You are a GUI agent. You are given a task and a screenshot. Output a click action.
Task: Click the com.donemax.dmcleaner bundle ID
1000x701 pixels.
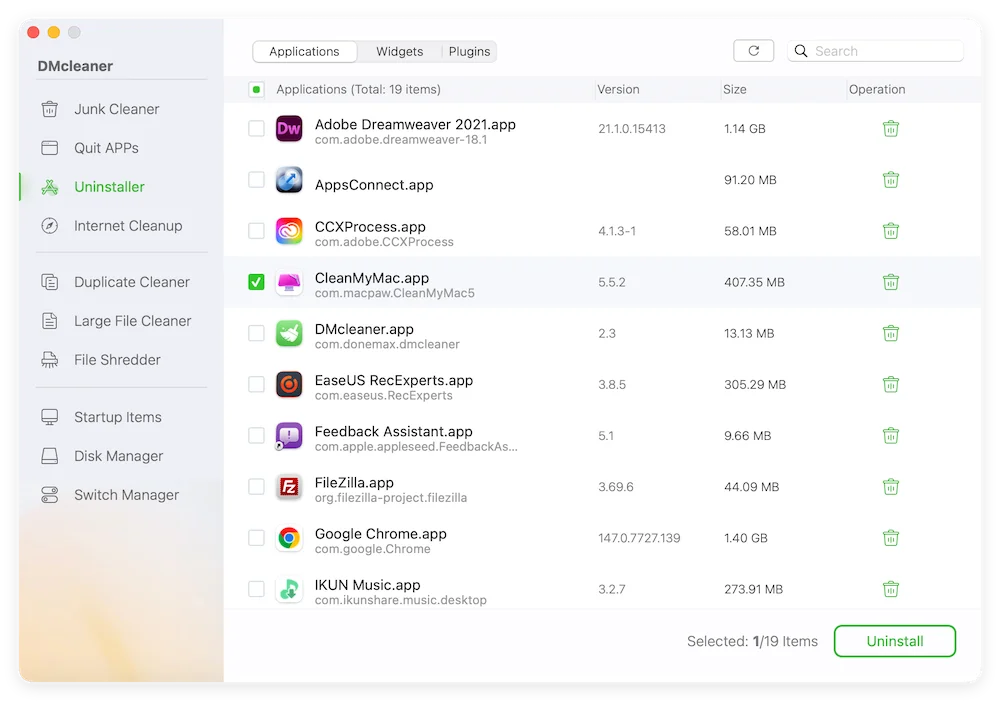pos(387,344)
